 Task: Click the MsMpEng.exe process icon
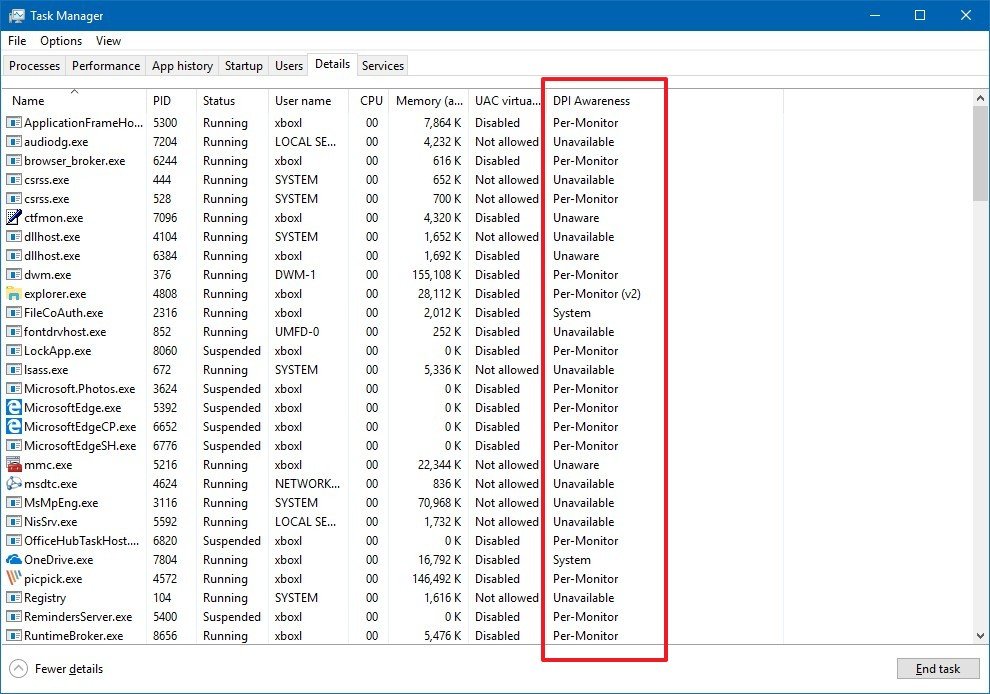click(x=13, y=503)
